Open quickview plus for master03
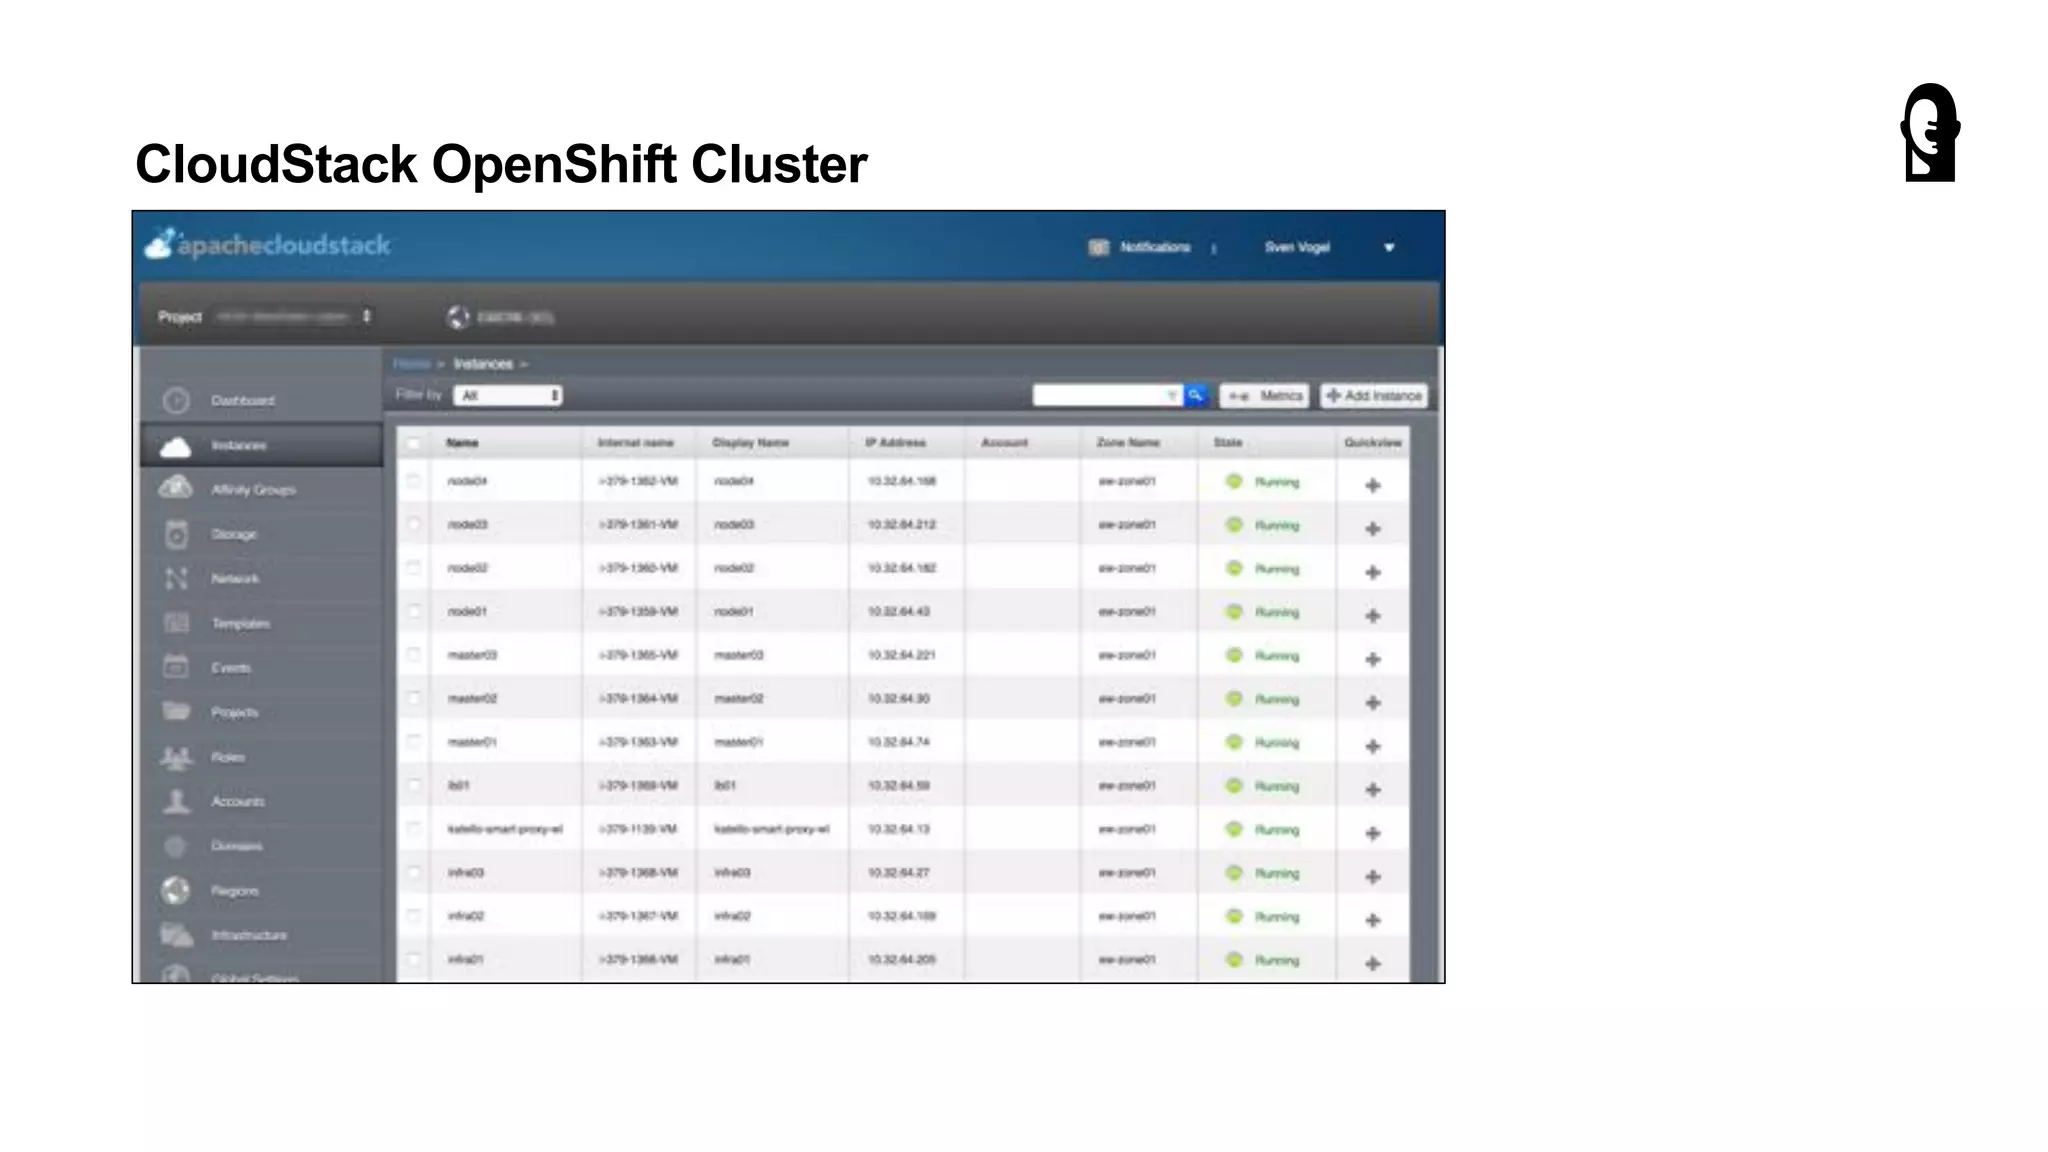The image size is (2048, 1152). (x=1373, y=659)
